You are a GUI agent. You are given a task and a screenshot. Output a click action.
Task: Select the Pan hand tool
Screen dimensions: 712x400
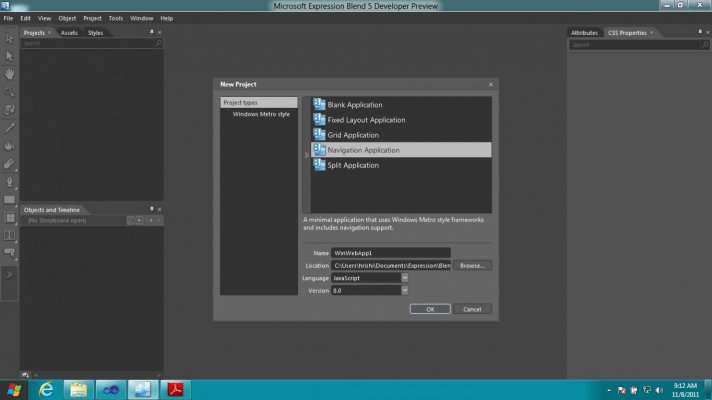[x=9, y=74]
